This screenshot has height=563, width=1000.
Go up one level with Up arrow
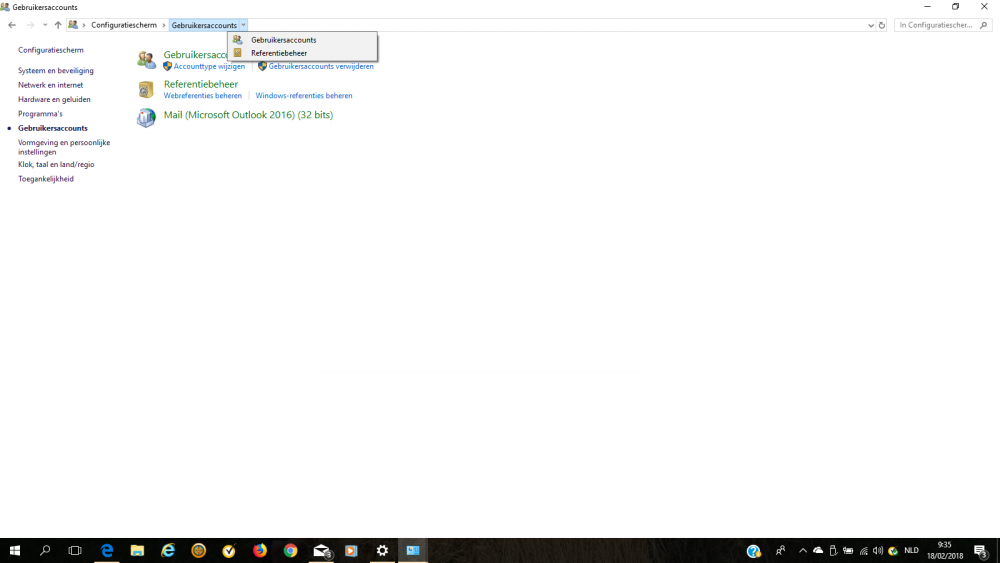click(x=58, y=25)
